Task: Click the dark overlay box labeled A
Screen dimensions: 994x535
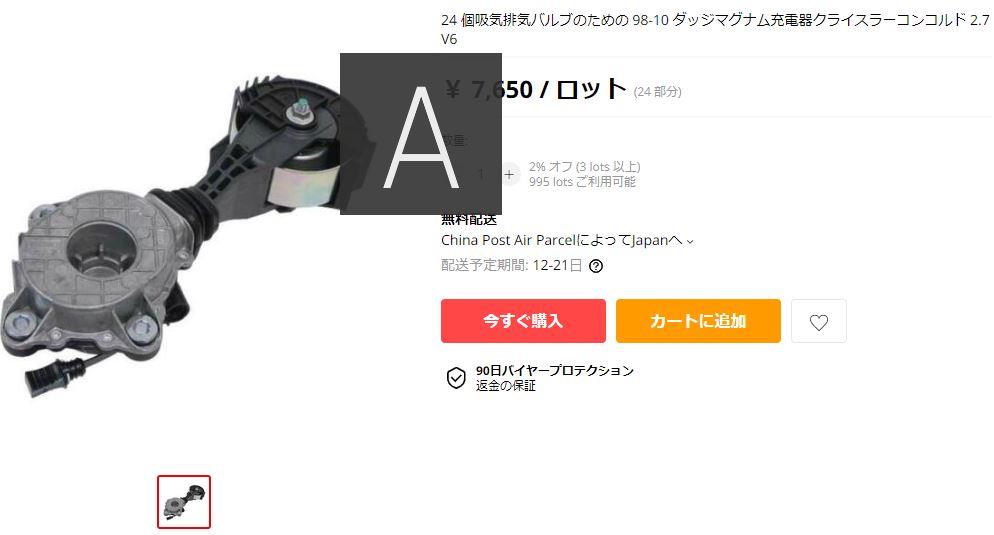Action: click(x=421, y=134)
